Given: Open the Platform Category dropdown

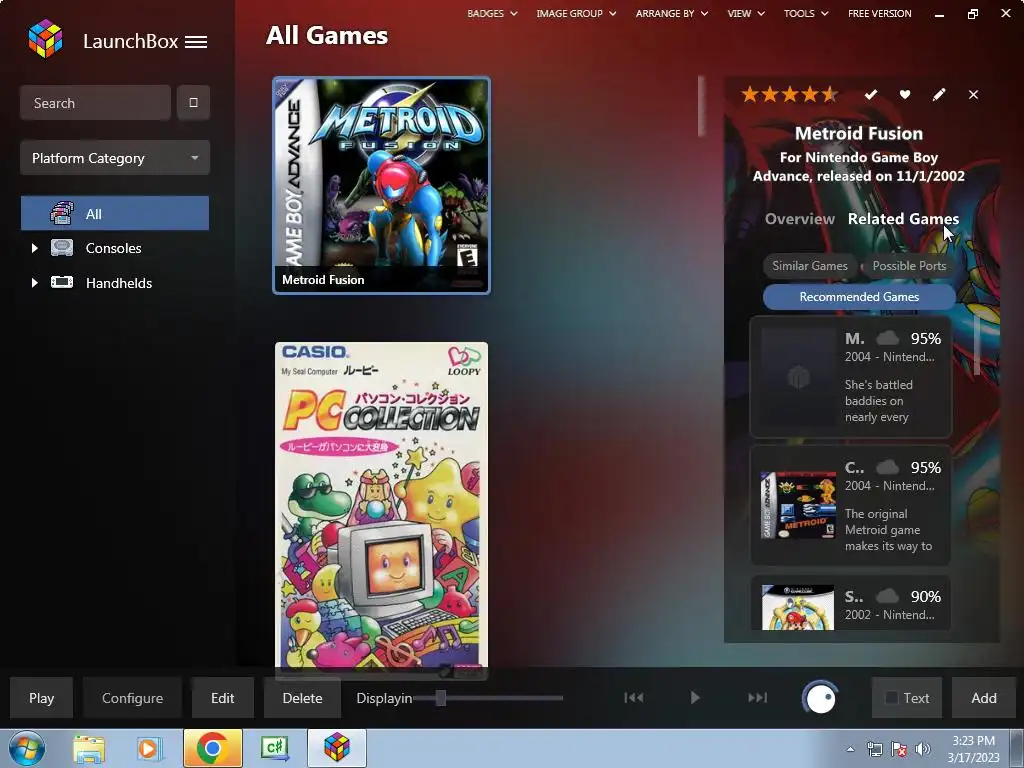Looking at the screenshot, I should pos(115,158).
